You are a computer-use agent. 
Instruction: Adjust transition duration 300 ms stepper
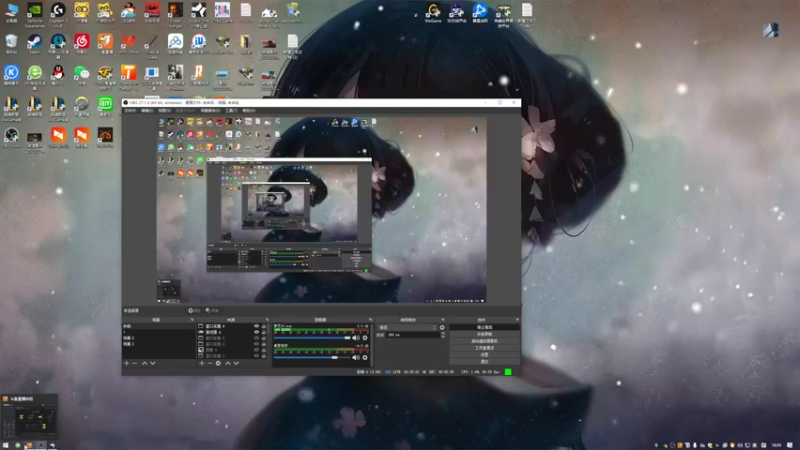click(442, 335)
